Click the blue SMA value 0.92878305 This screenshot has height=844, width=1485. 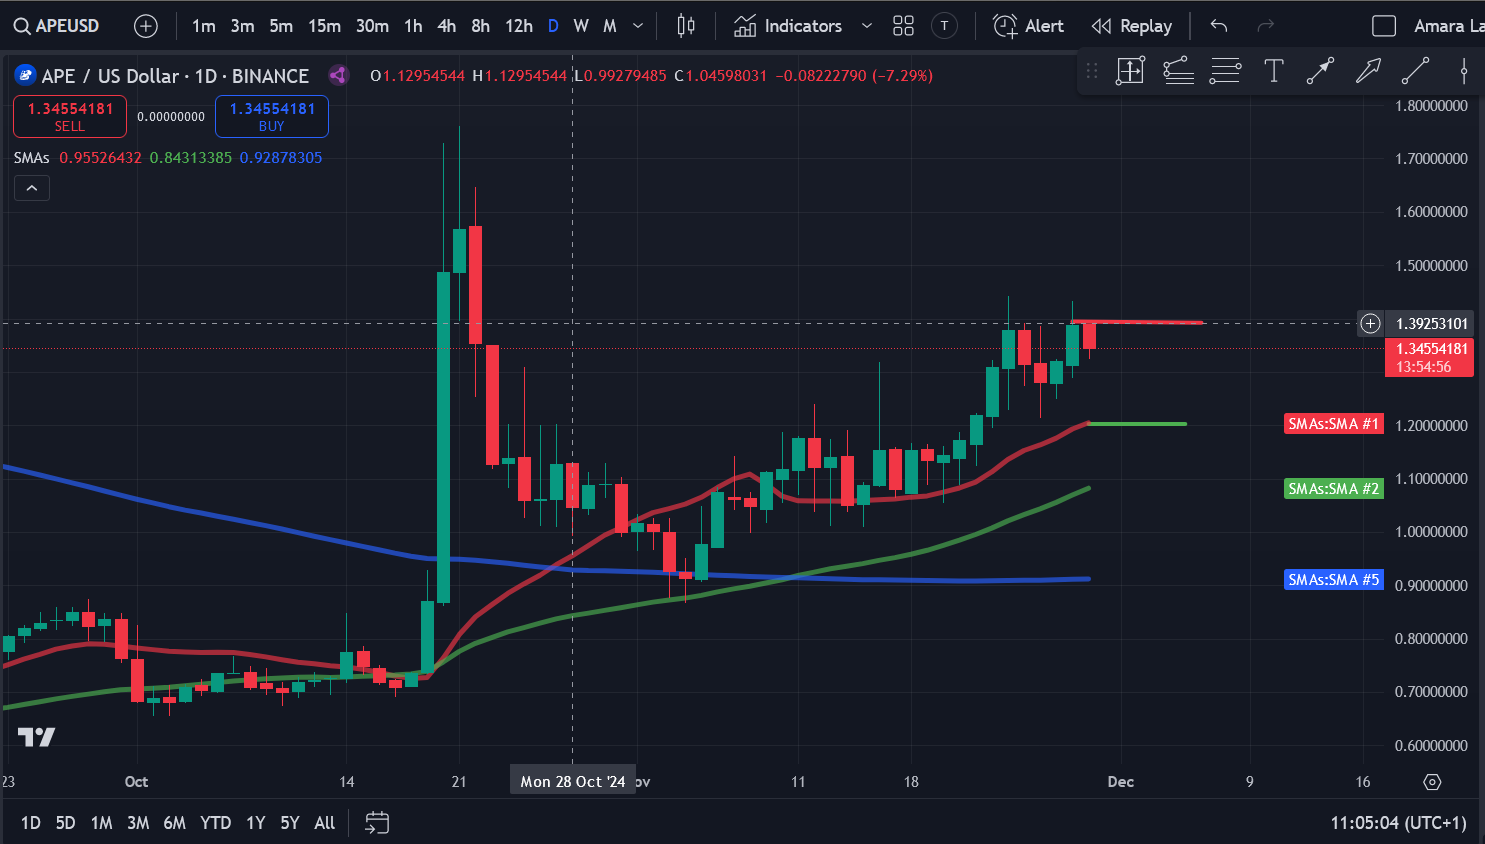(281, 158)
